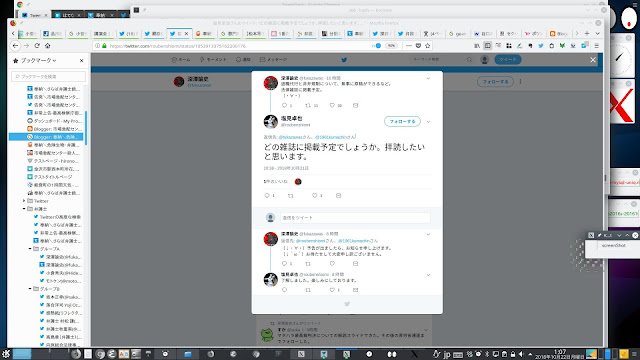Screen dimensions: 640x360
Task: Click the forward arrow in Firefox toolbar
Action: tap(27, 46)
